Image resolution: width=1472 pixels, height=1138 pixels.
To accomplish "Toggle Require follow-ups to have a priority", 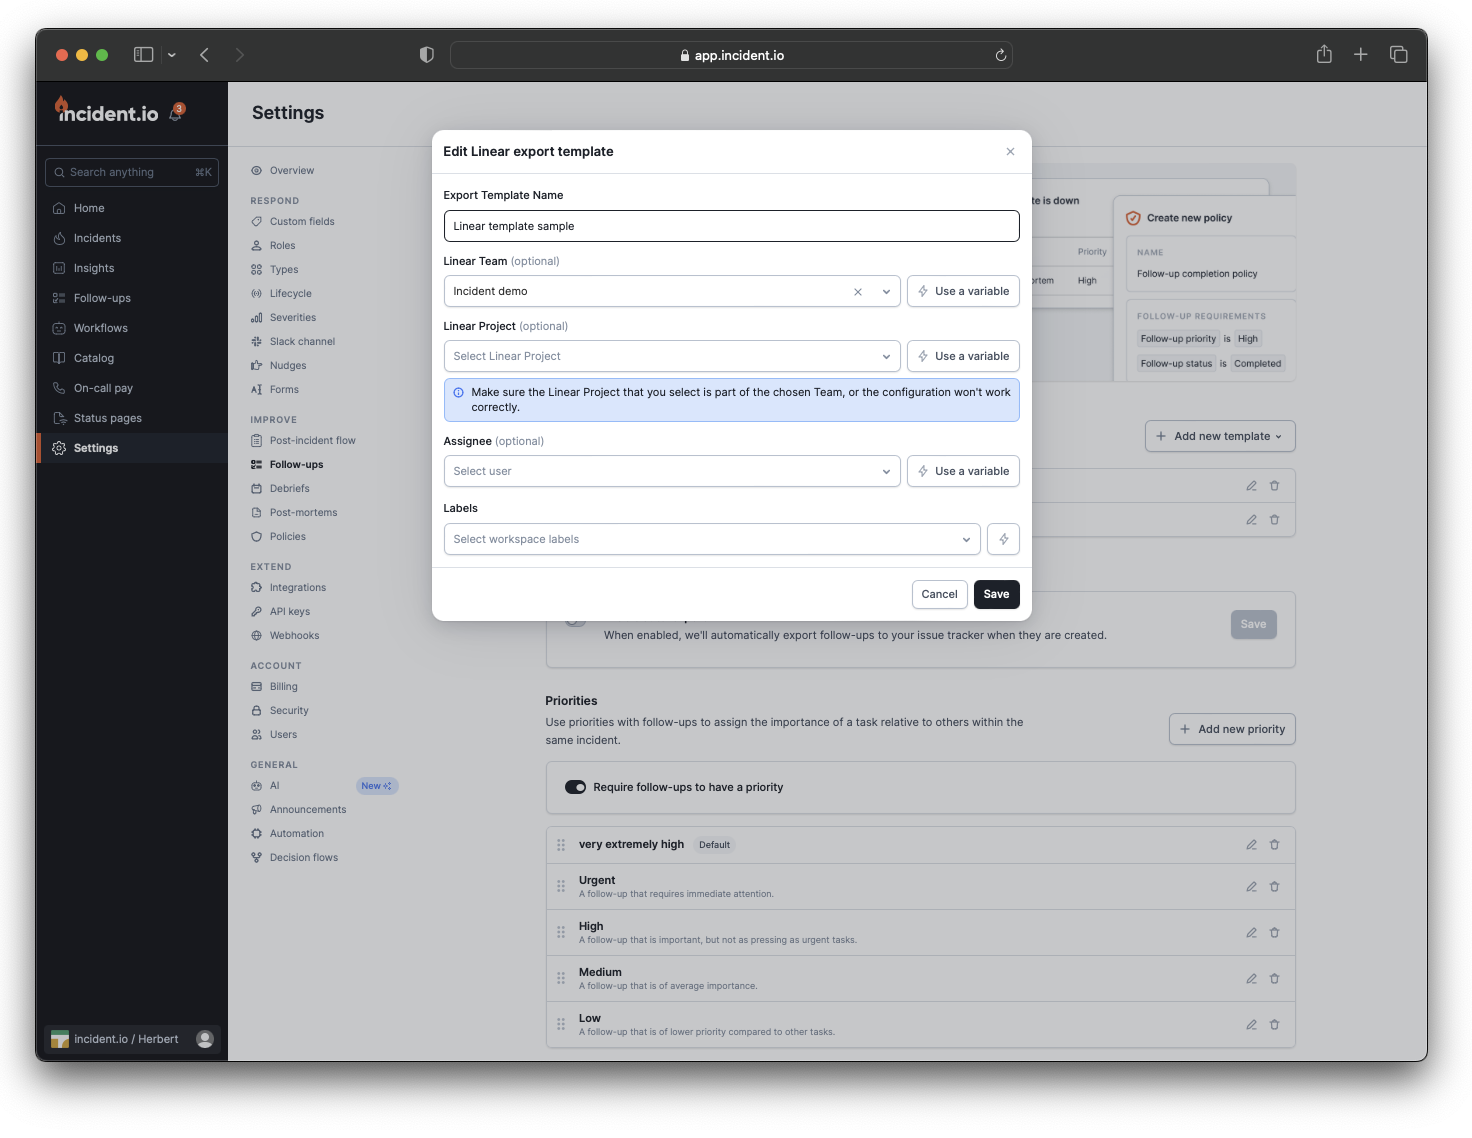I will point(575,788).
